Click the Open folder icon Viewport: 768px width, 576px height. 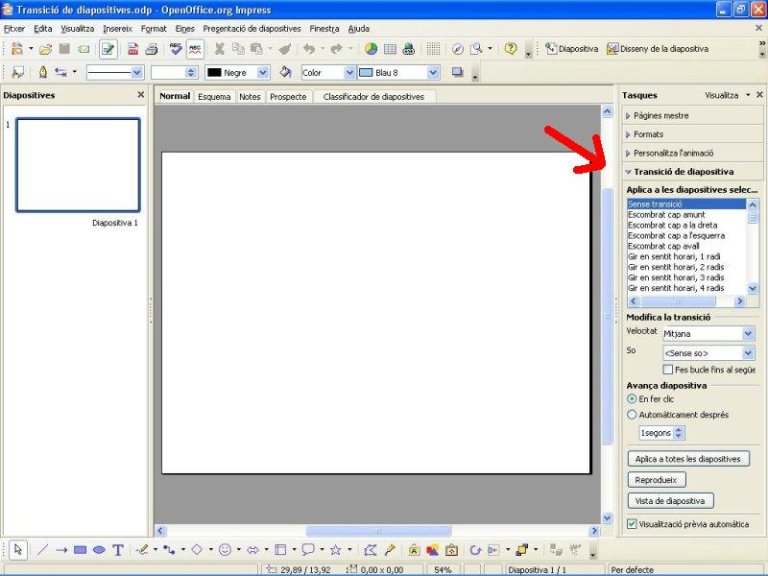point(46,48)
